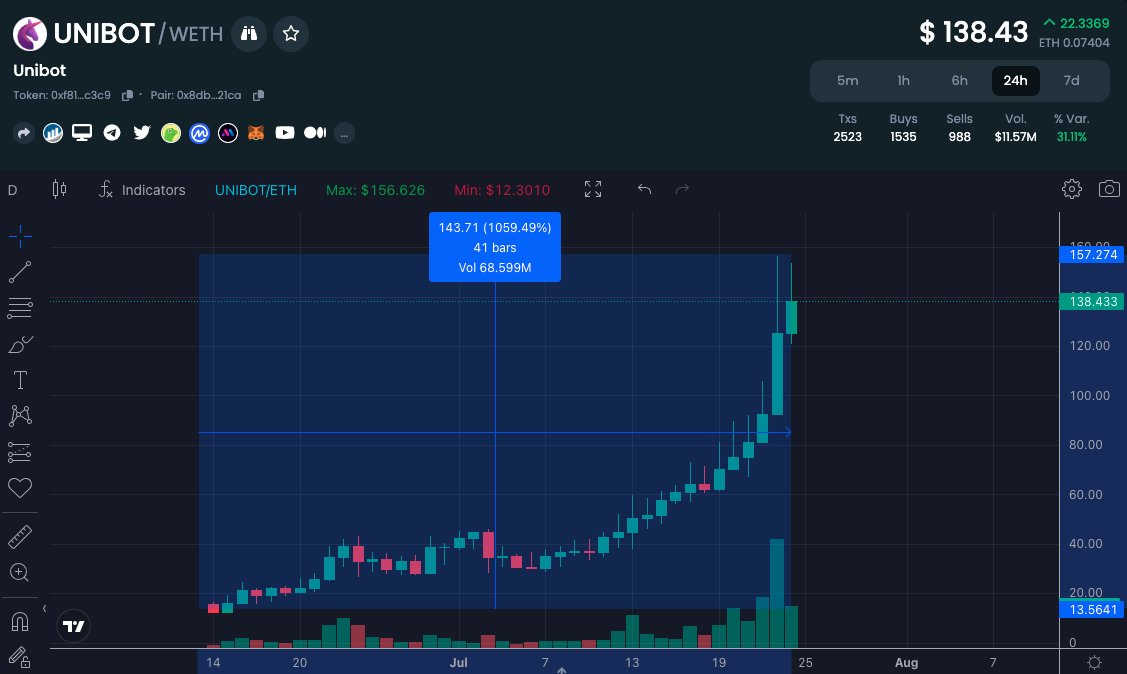Open the black circle icon with purple logo
This screenshot has height=674, width=1127.
point(228,133)
